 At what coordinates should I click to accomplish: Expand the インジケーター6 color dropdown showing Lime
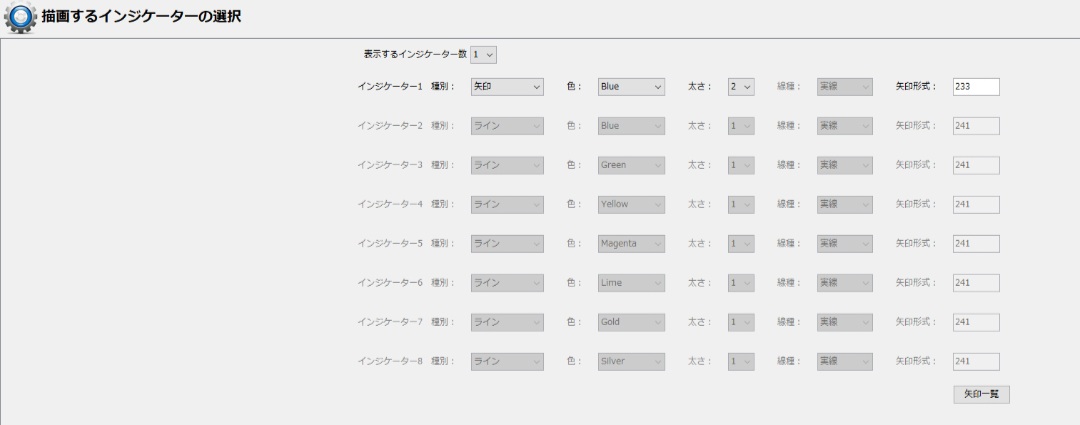(x=631, y=283)
